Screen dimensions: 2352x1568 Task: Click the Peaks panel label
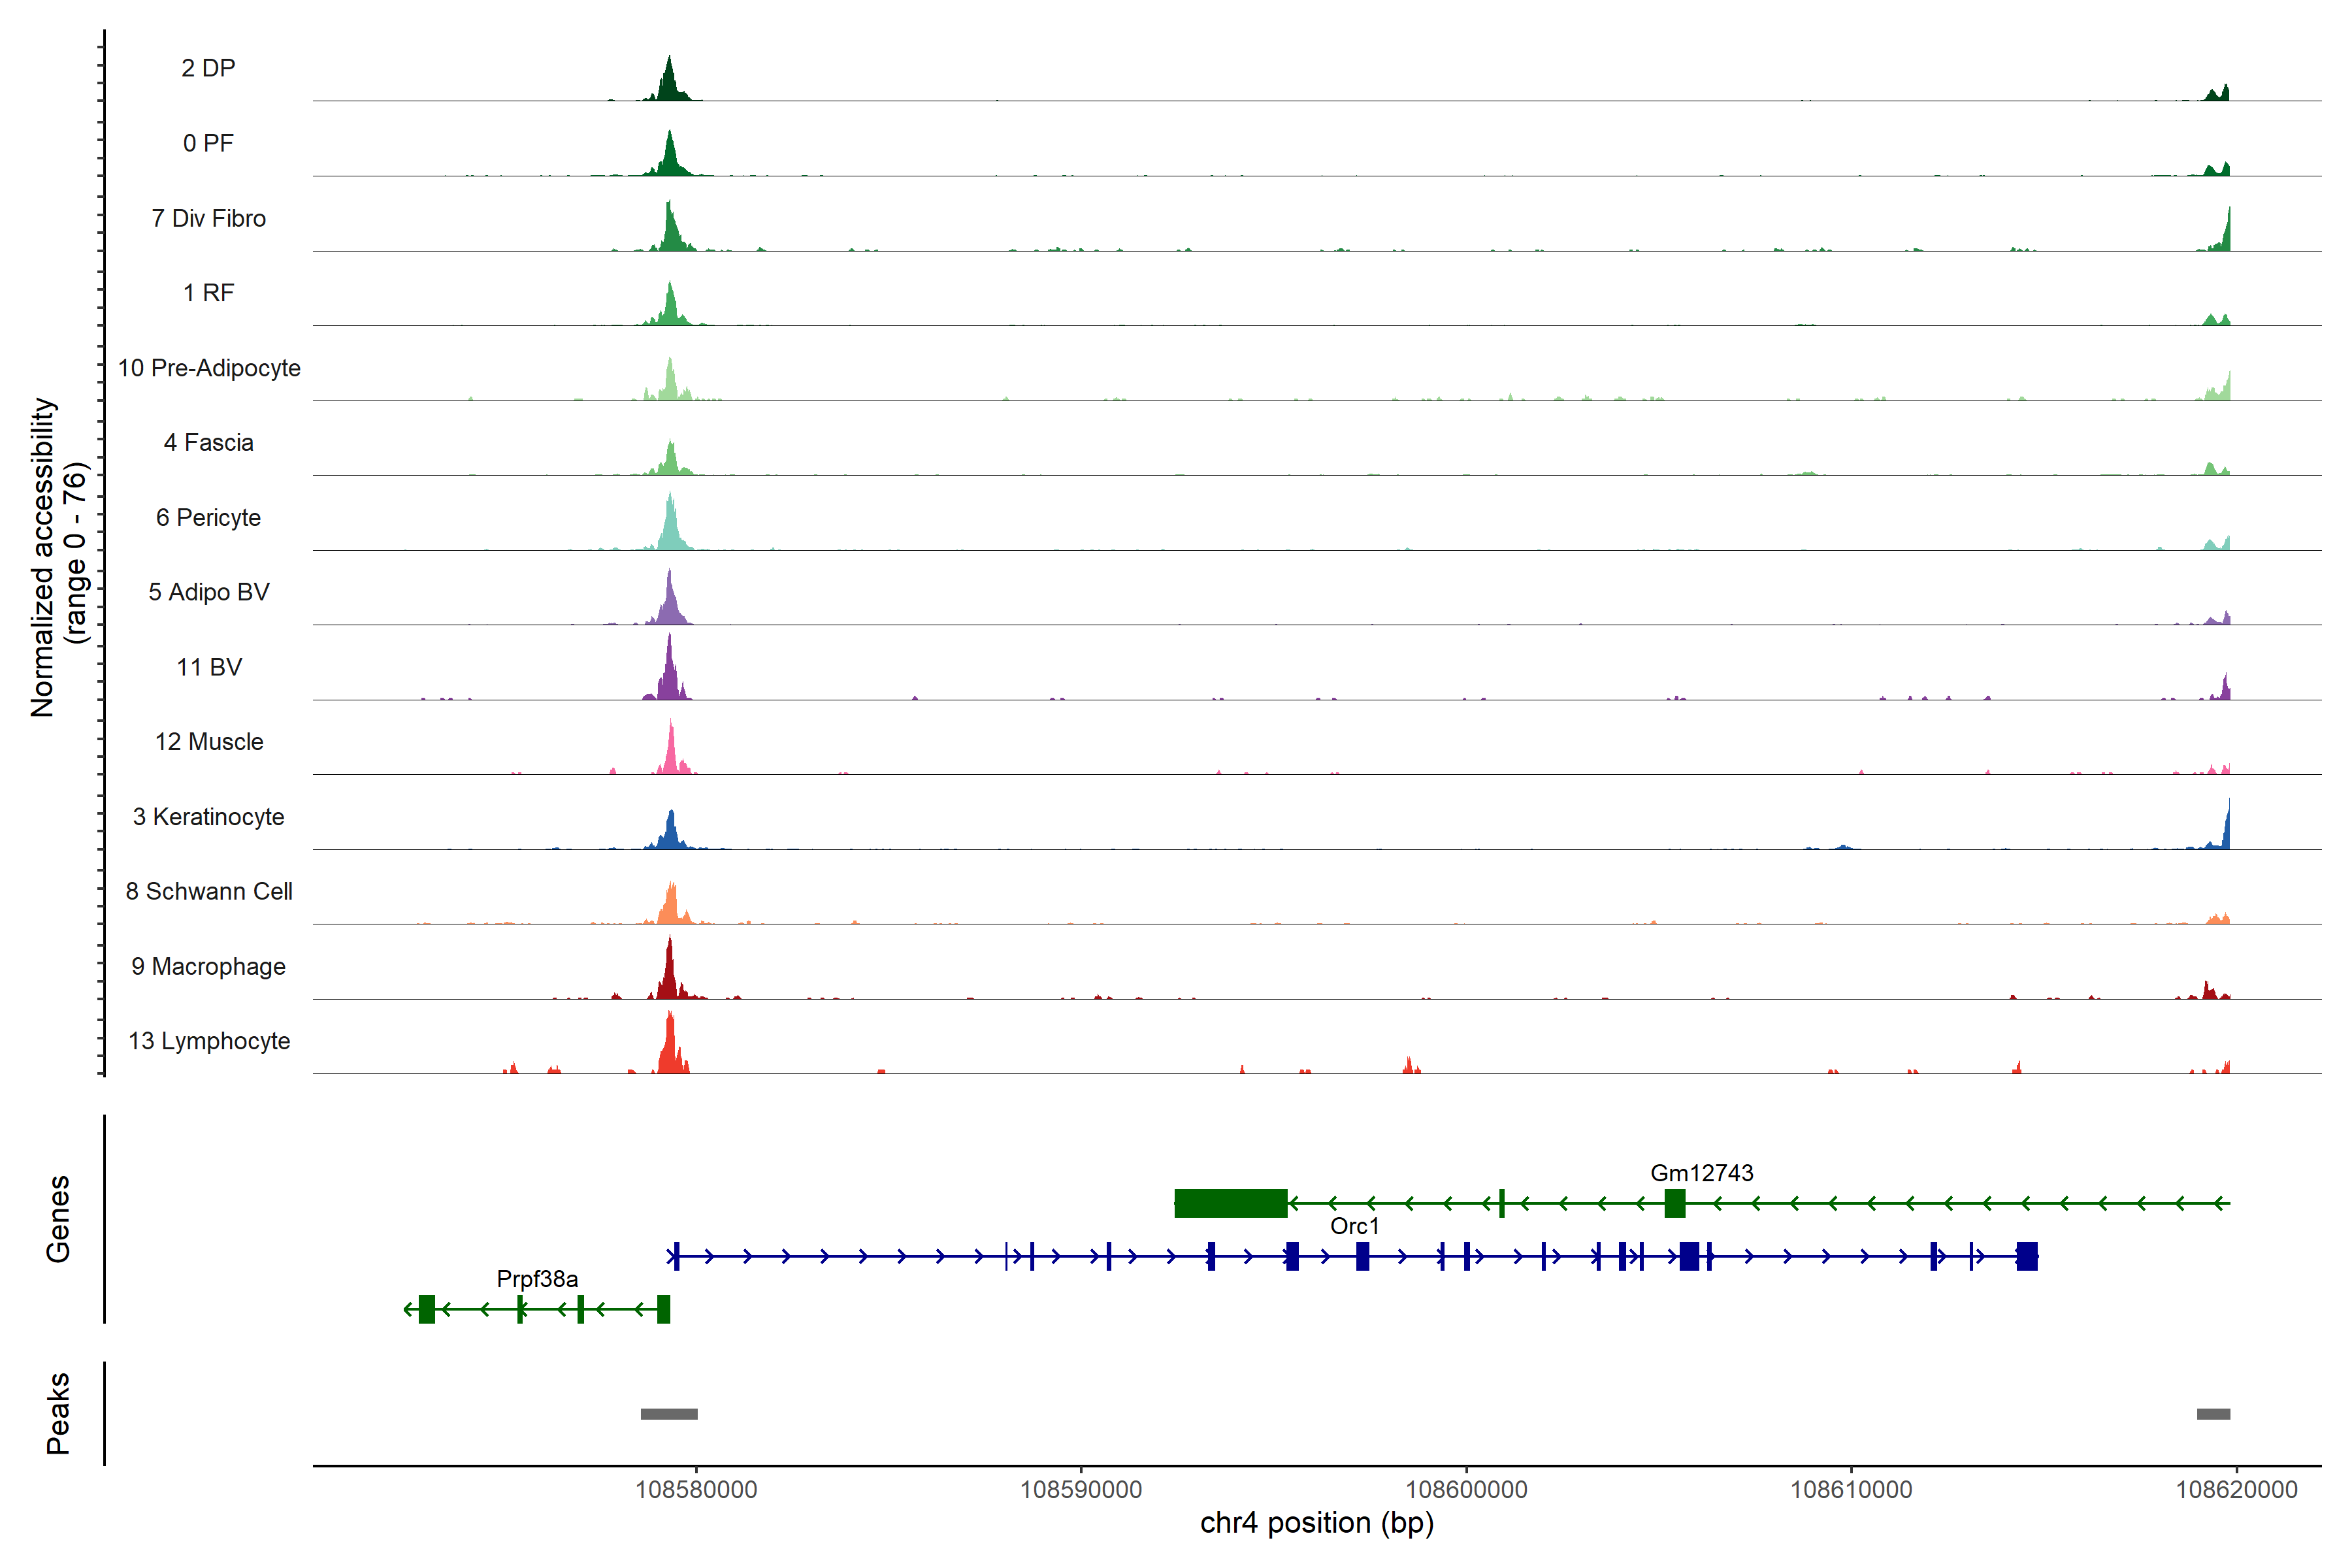58,1413
